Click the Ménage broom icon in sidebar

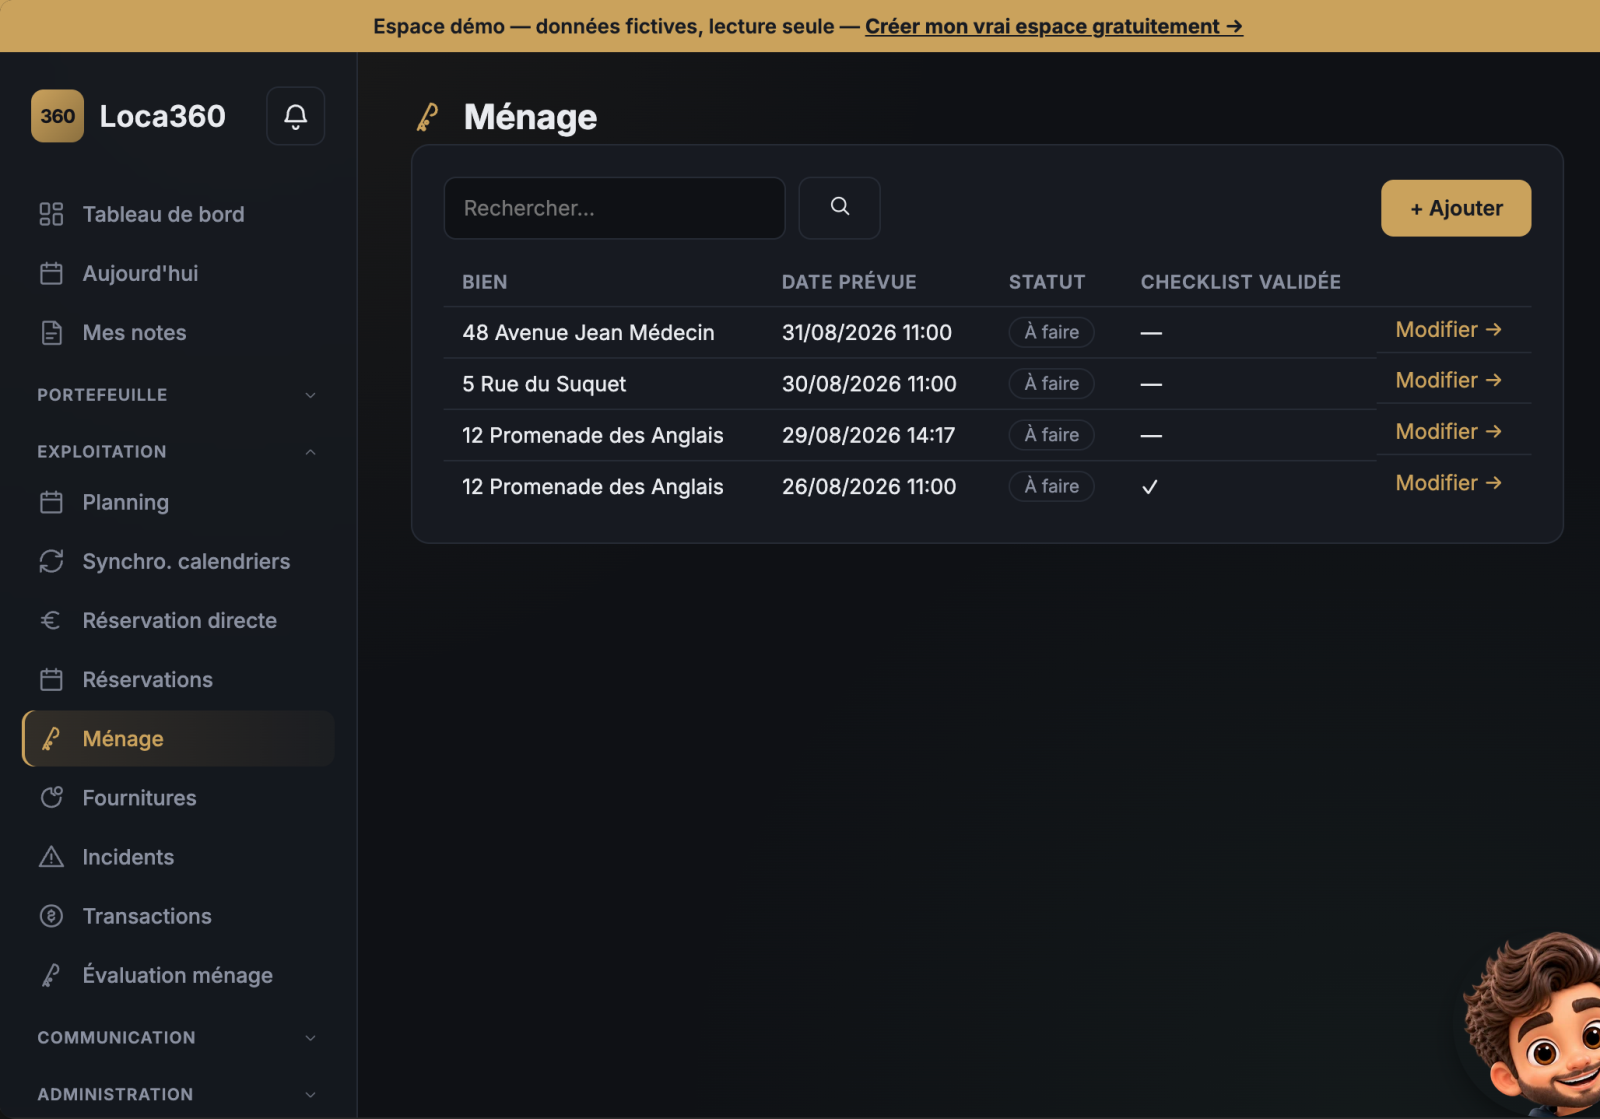(x=51, y=739)
